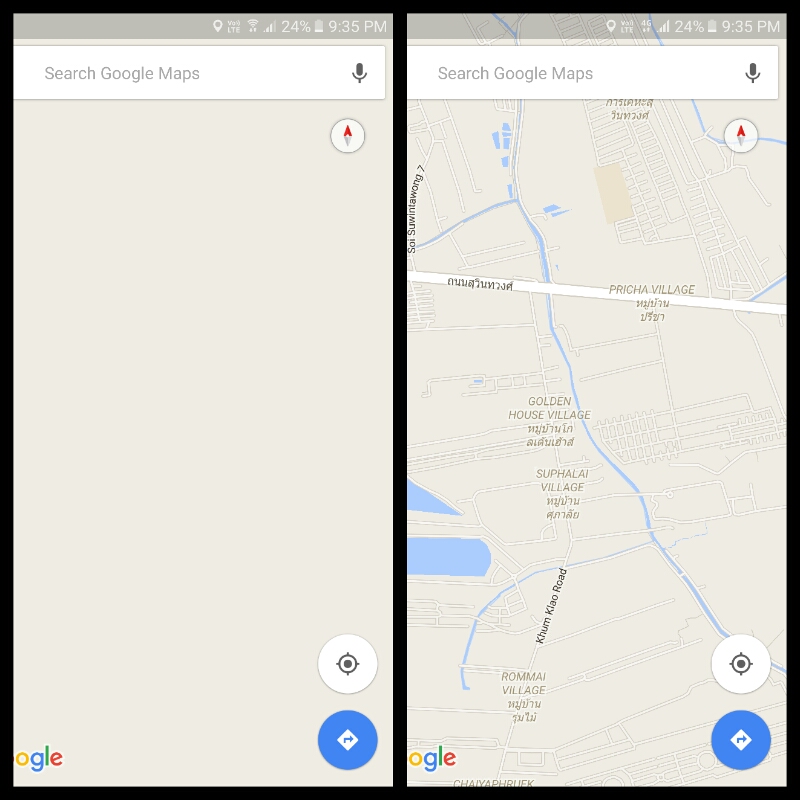Tap the microphone icon in right search bar

pos(753,73)
